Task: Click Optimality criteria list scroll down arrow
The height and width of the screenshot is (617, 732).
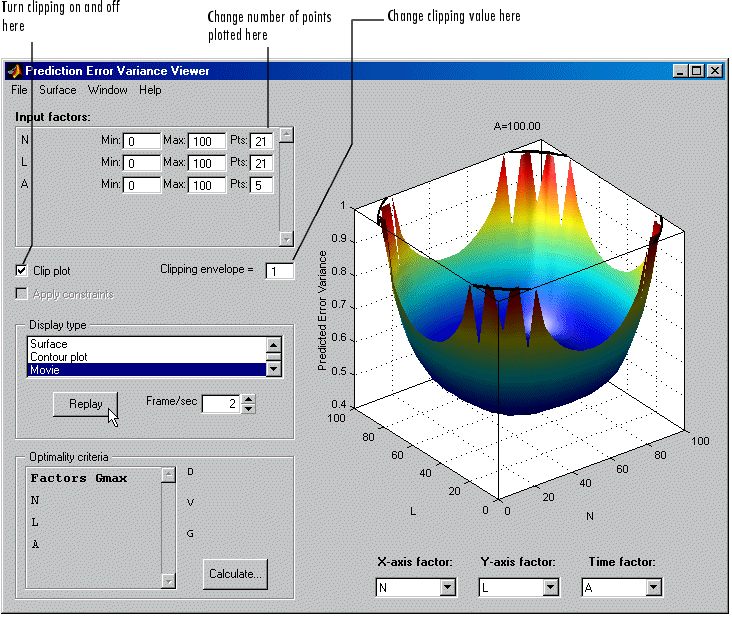Action: coord(168,581)
